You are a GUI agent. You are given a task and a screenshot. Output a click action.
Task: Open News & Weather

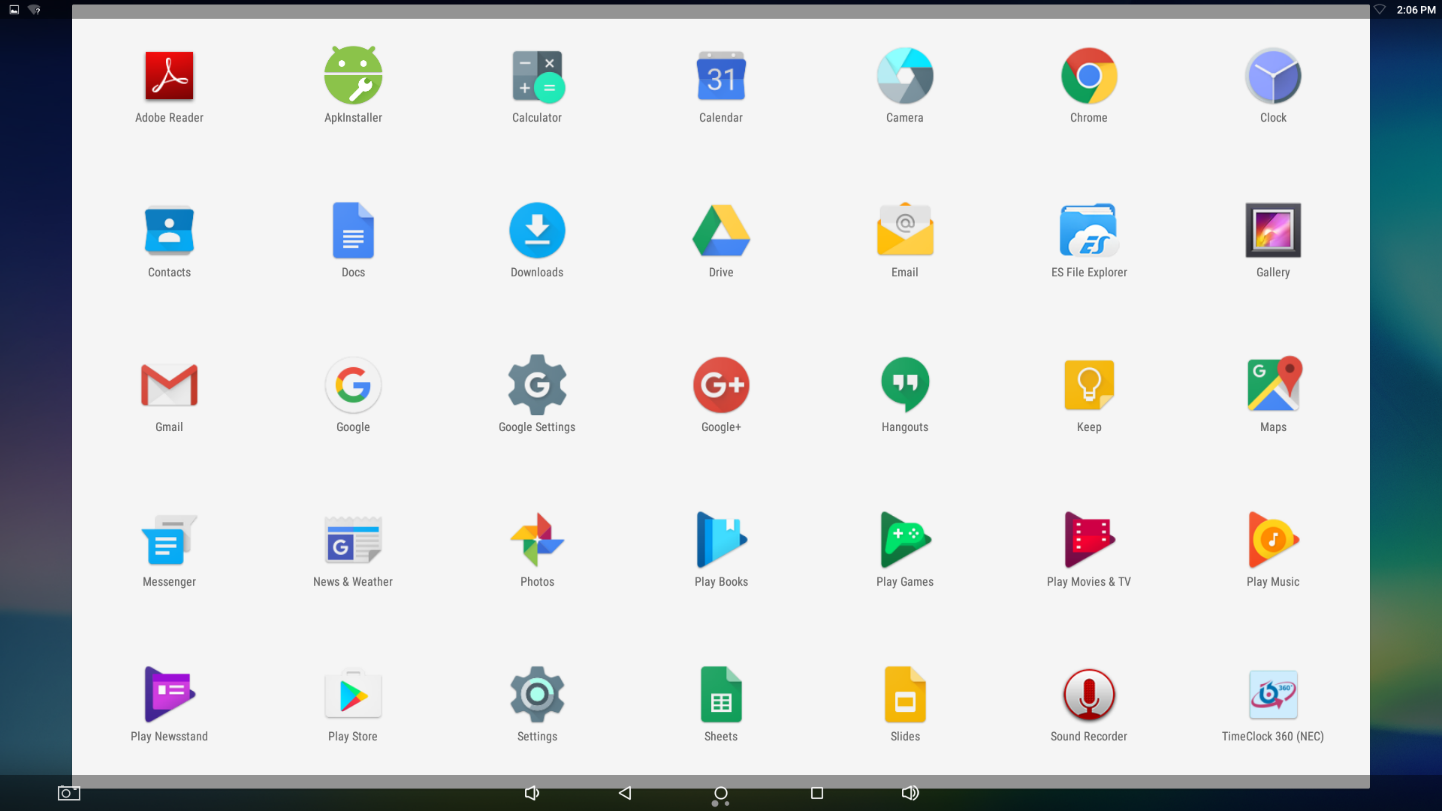coord(353,541)
